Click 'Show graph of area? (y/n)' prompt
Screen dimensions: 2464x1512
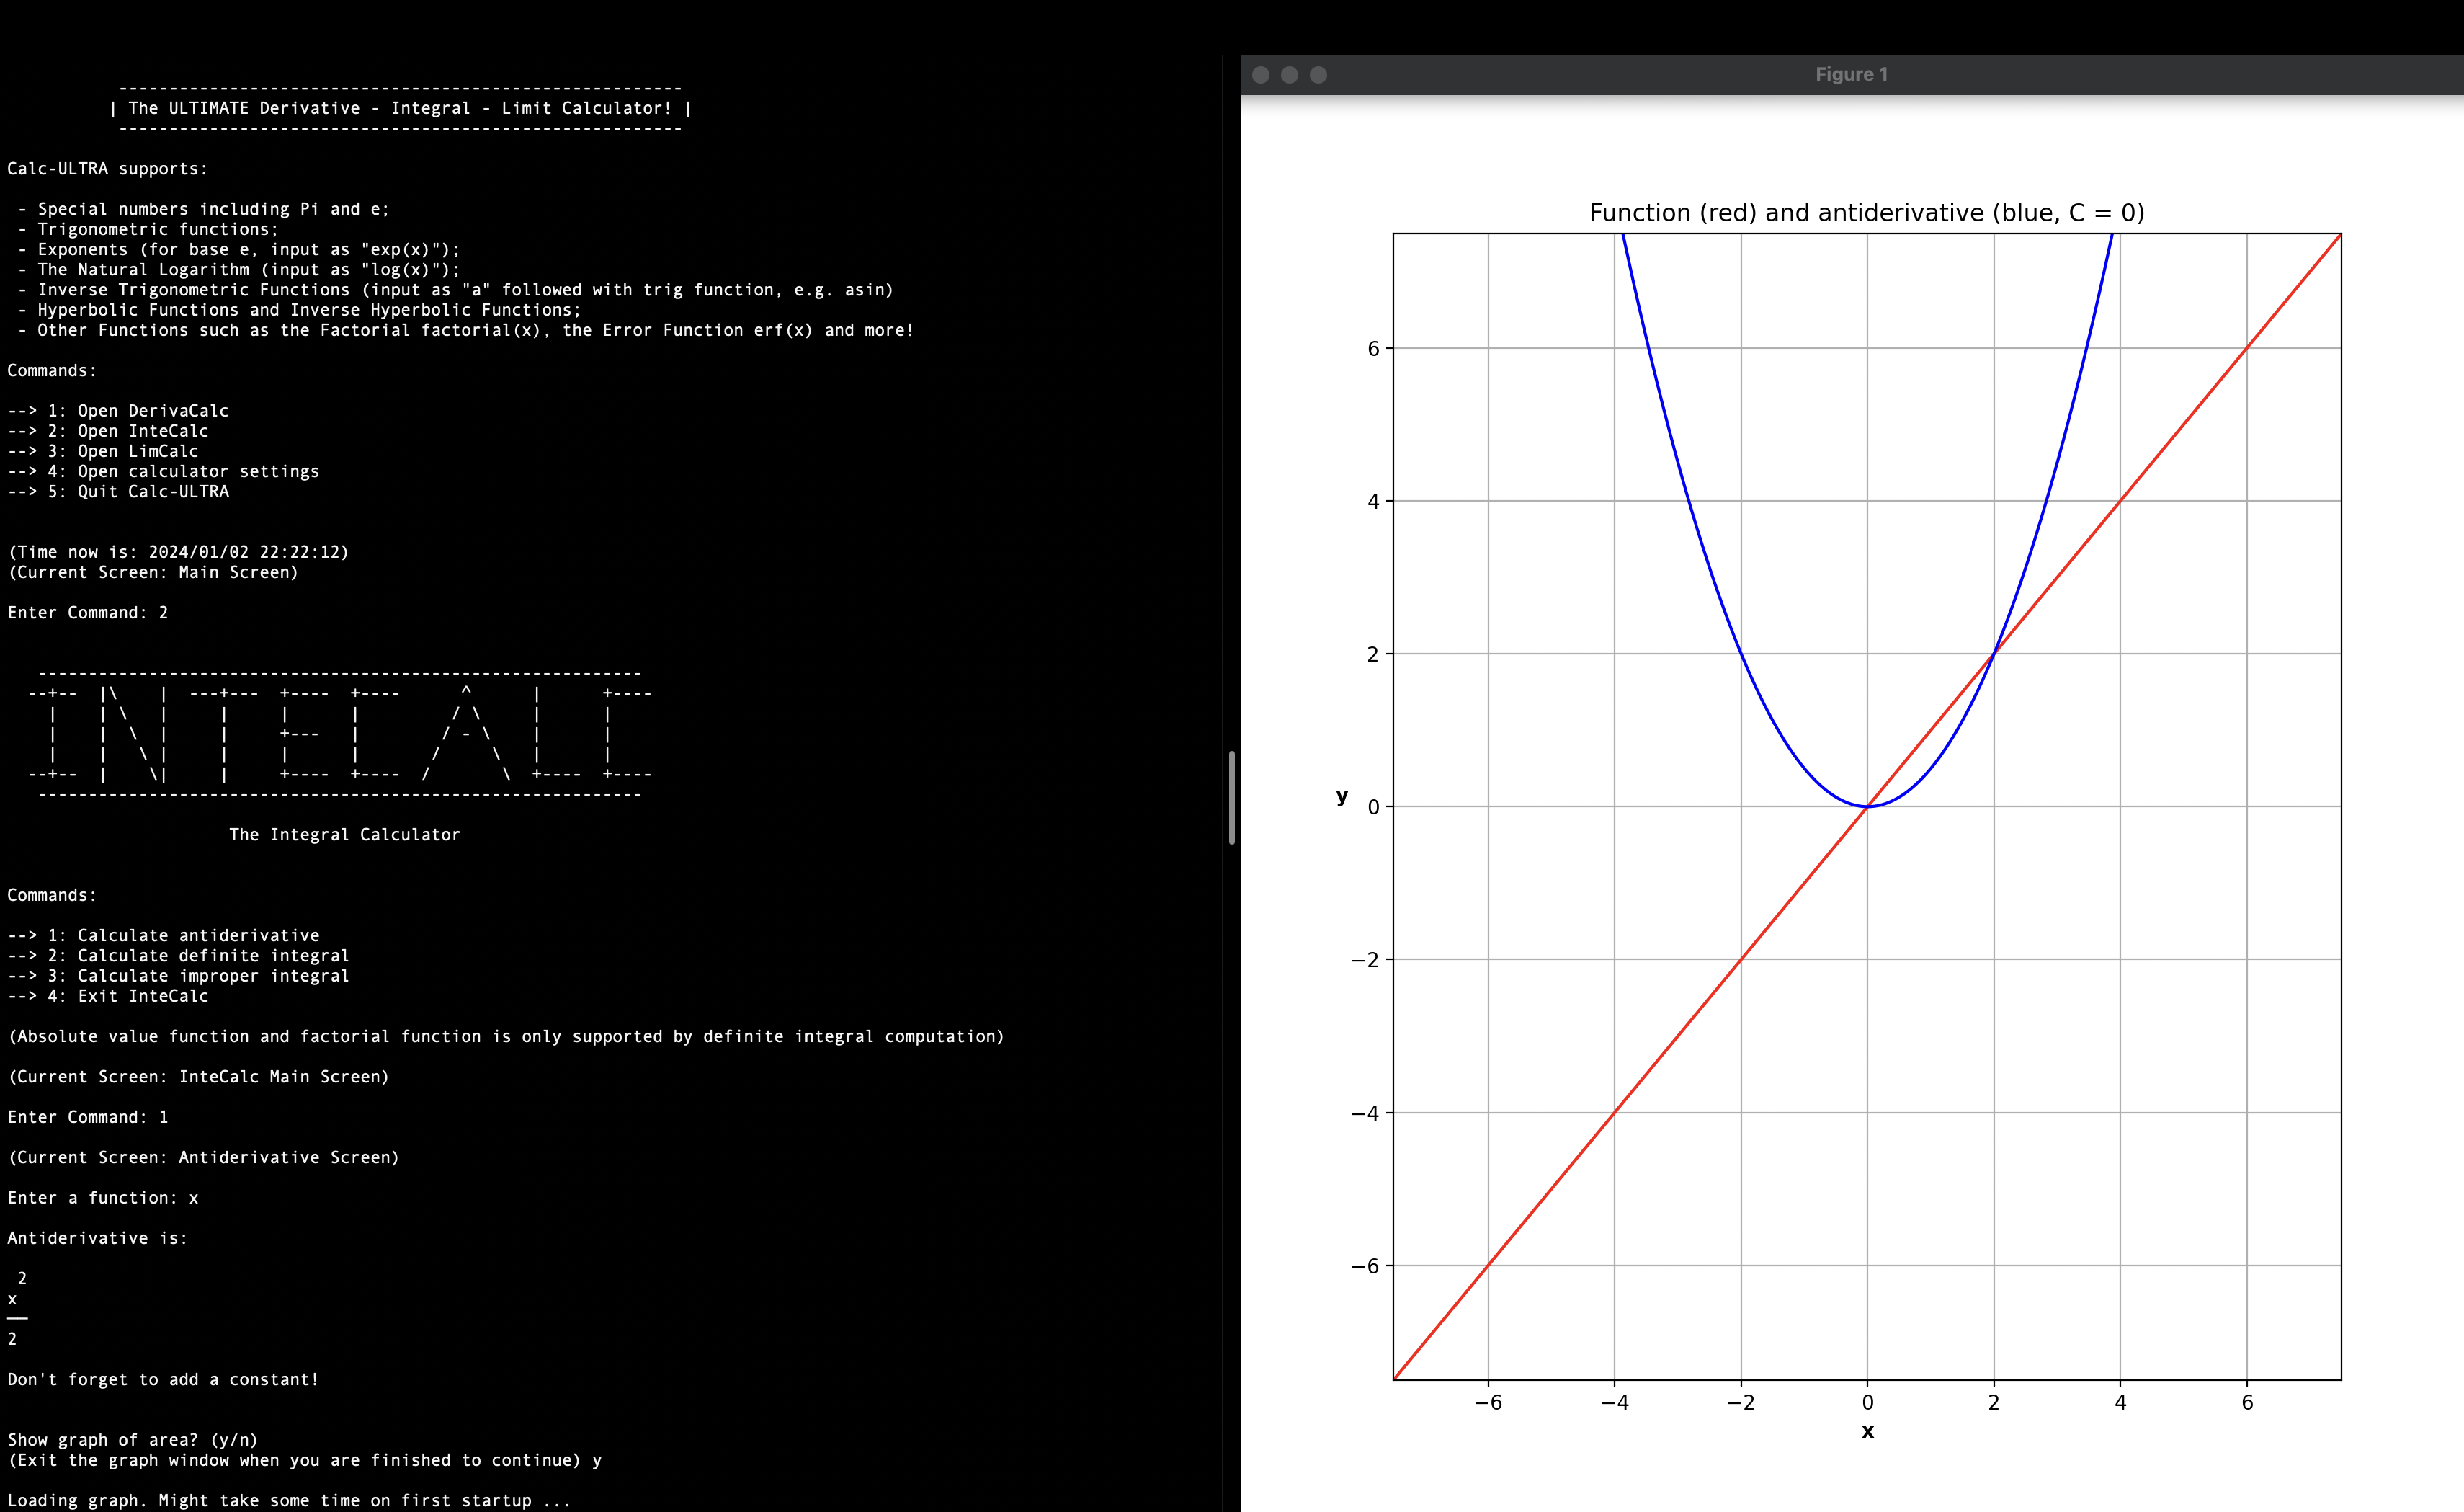coord(133,1440)
